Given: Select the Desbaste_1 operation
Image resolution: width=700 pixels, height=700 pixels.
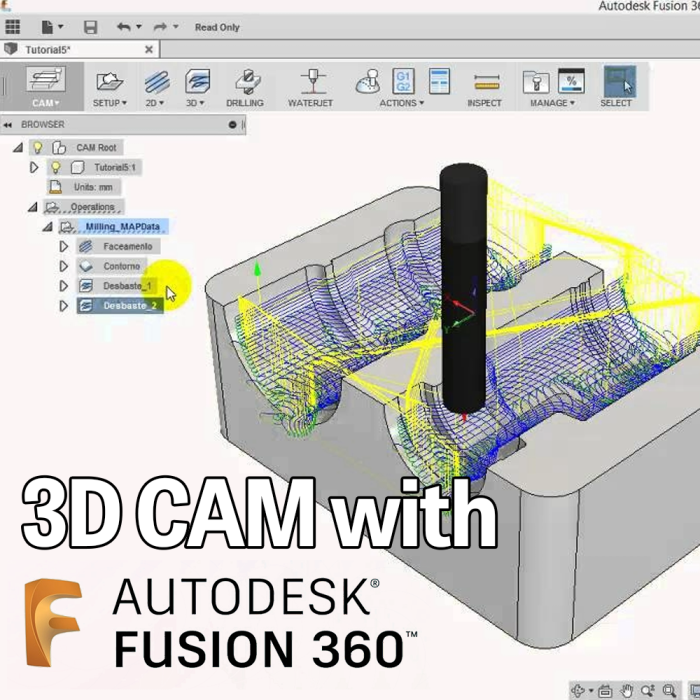Looking at the screenshot, I should click(117, 286).
